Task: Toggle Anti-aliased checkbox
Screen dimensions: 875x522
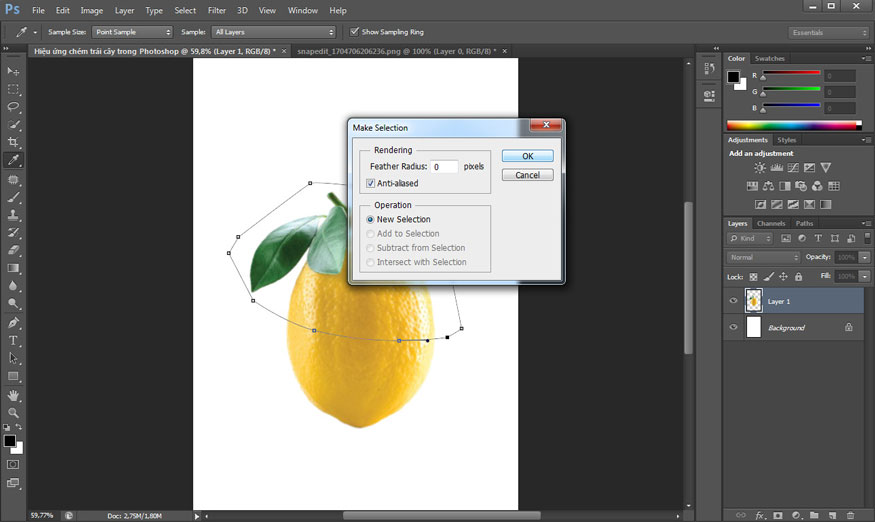Action: tap(371, 183)
